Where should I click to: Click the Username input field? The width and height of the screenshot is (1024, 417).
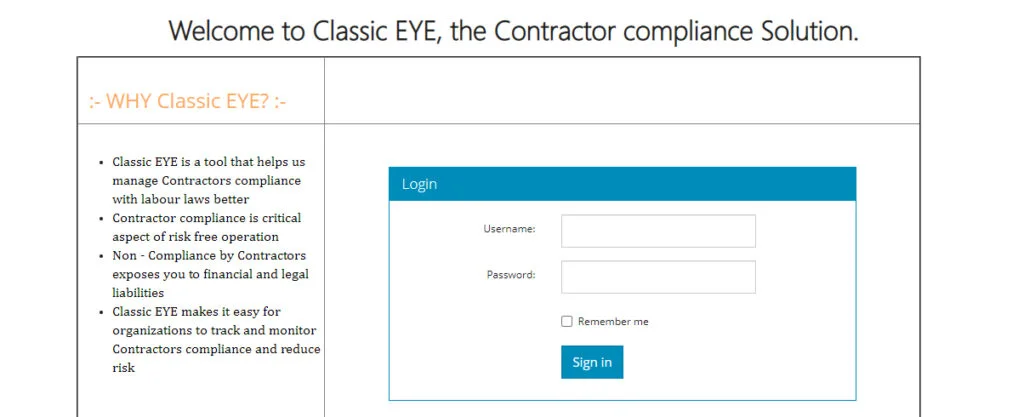pos(658,231)
